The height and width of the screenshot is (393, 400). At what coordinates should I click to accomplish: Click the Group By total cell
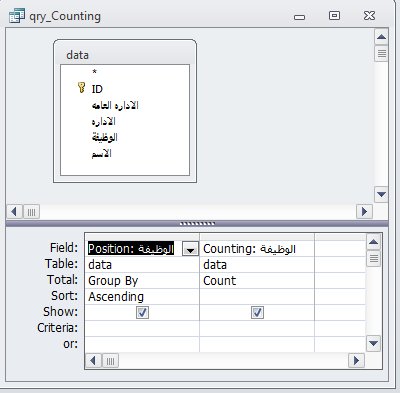142,281
